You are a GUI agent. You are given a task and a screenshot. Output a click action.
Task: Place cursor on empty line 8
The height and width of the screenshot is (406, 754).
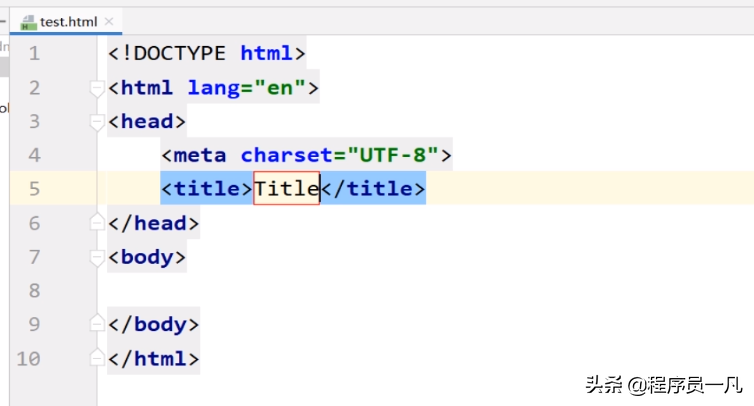tap(300, 291)
